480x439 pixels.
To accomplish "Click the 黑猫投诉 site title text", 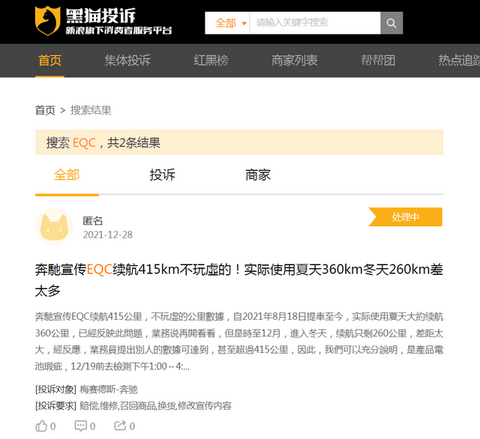I will [x=101, y=15].
